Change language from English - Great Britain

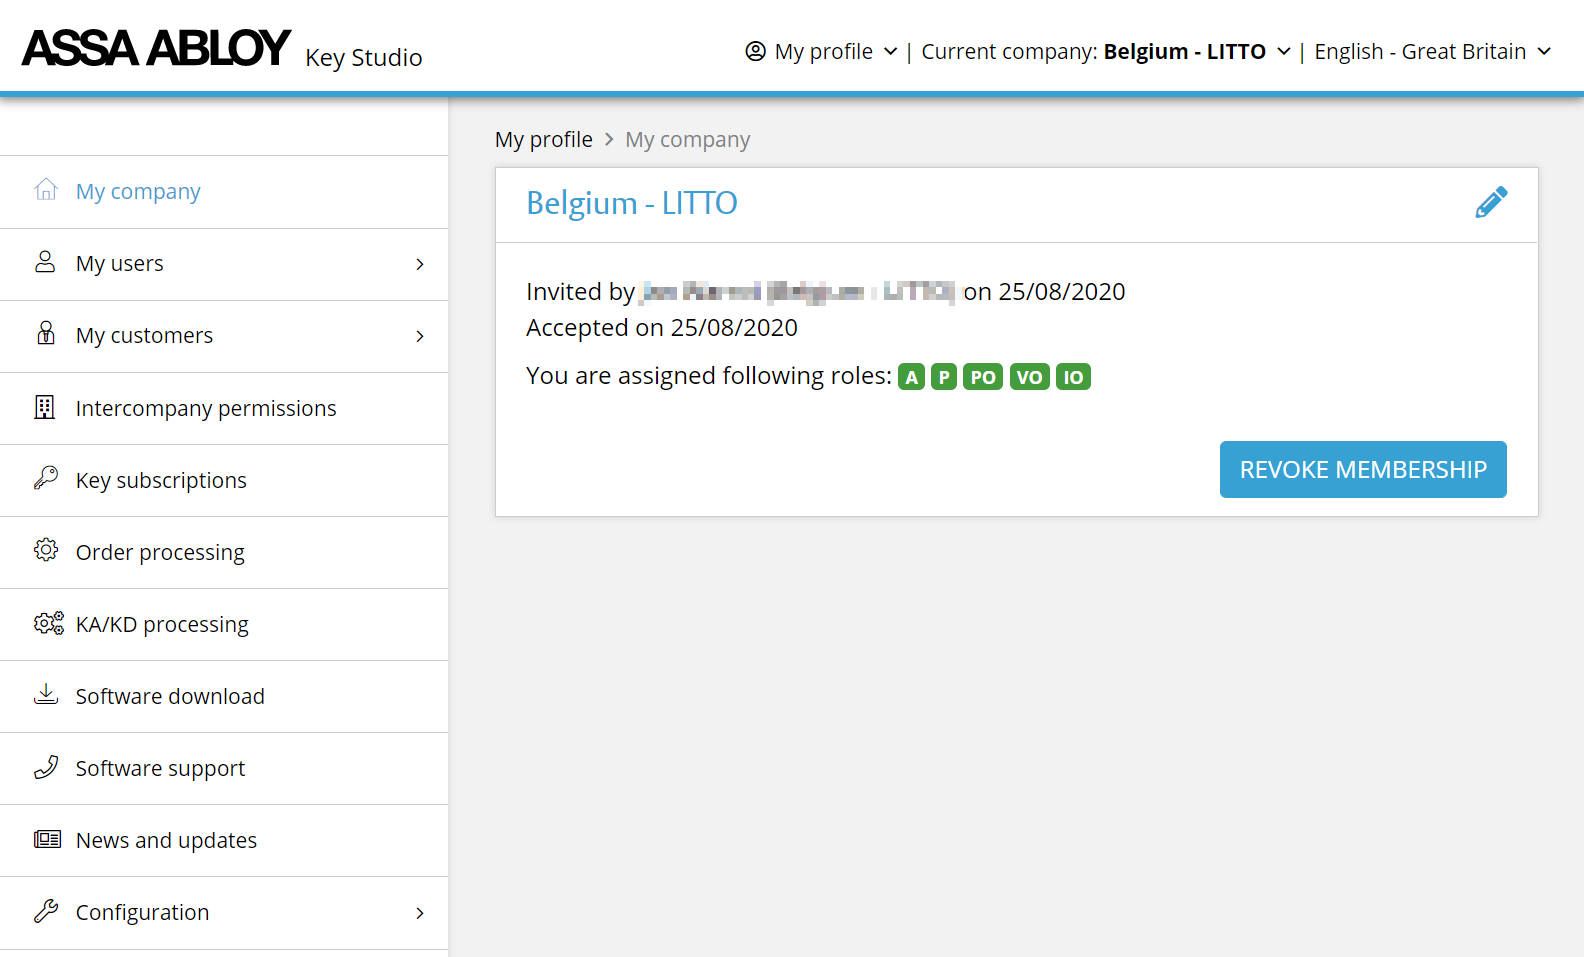(x=1432, y=52)
